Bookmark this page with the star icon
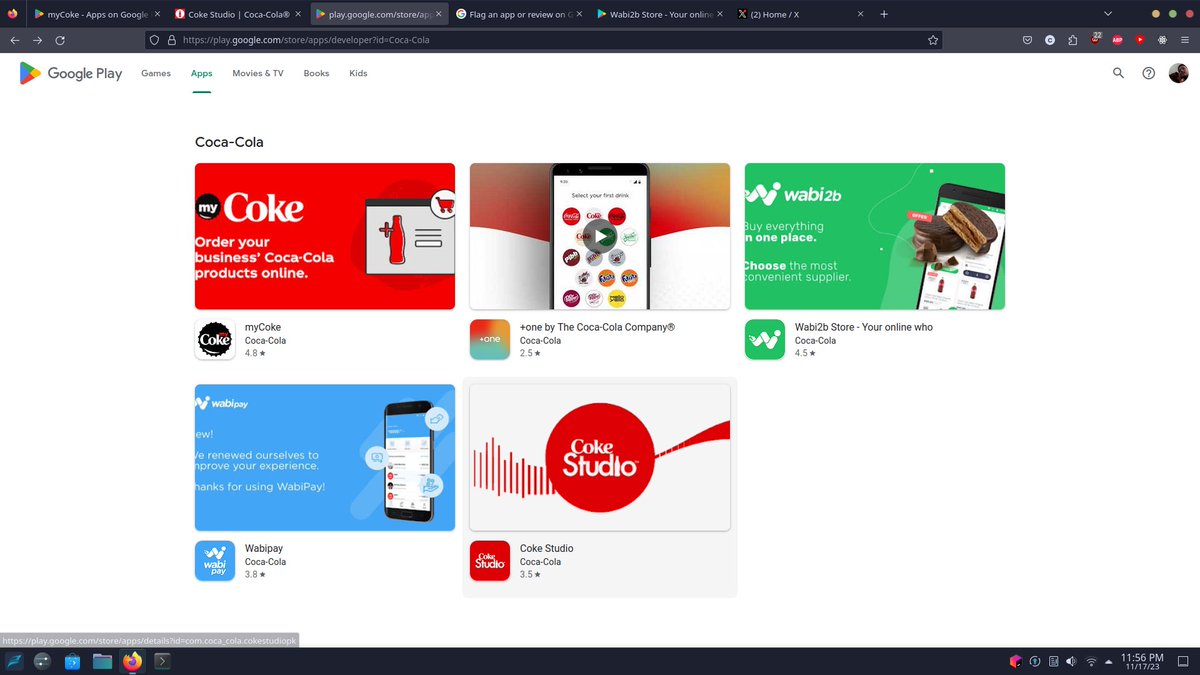The height and width of the screenshot is (675, 1200). coord(933,40)
